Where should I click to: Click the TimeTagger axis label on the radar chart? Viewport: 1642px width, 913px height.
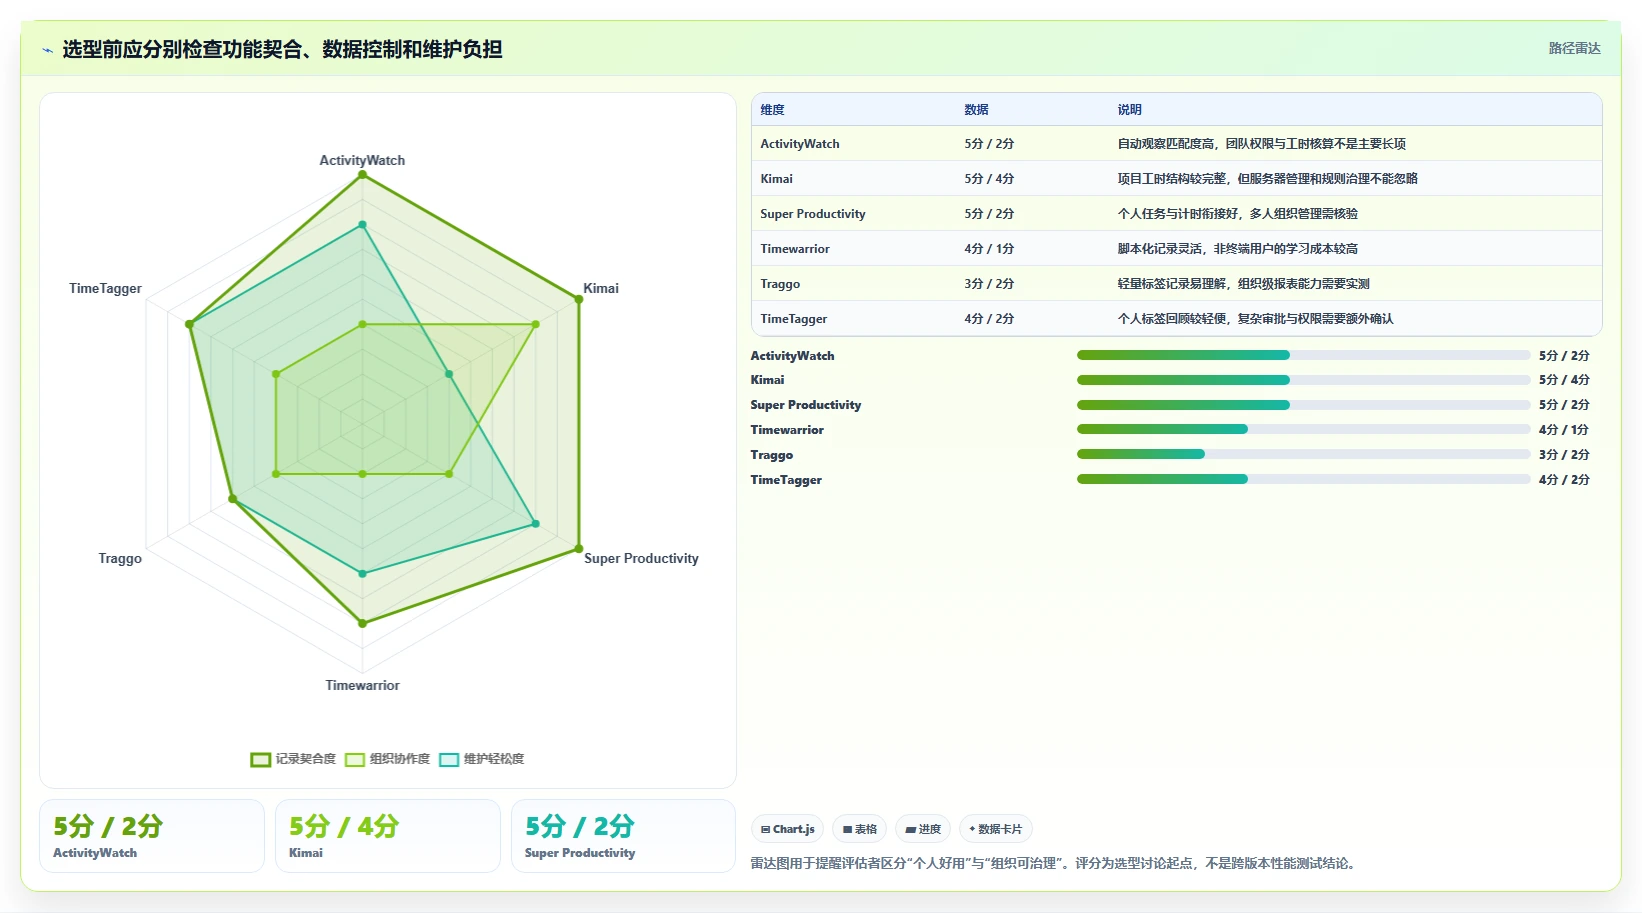[x=105, y=288]
